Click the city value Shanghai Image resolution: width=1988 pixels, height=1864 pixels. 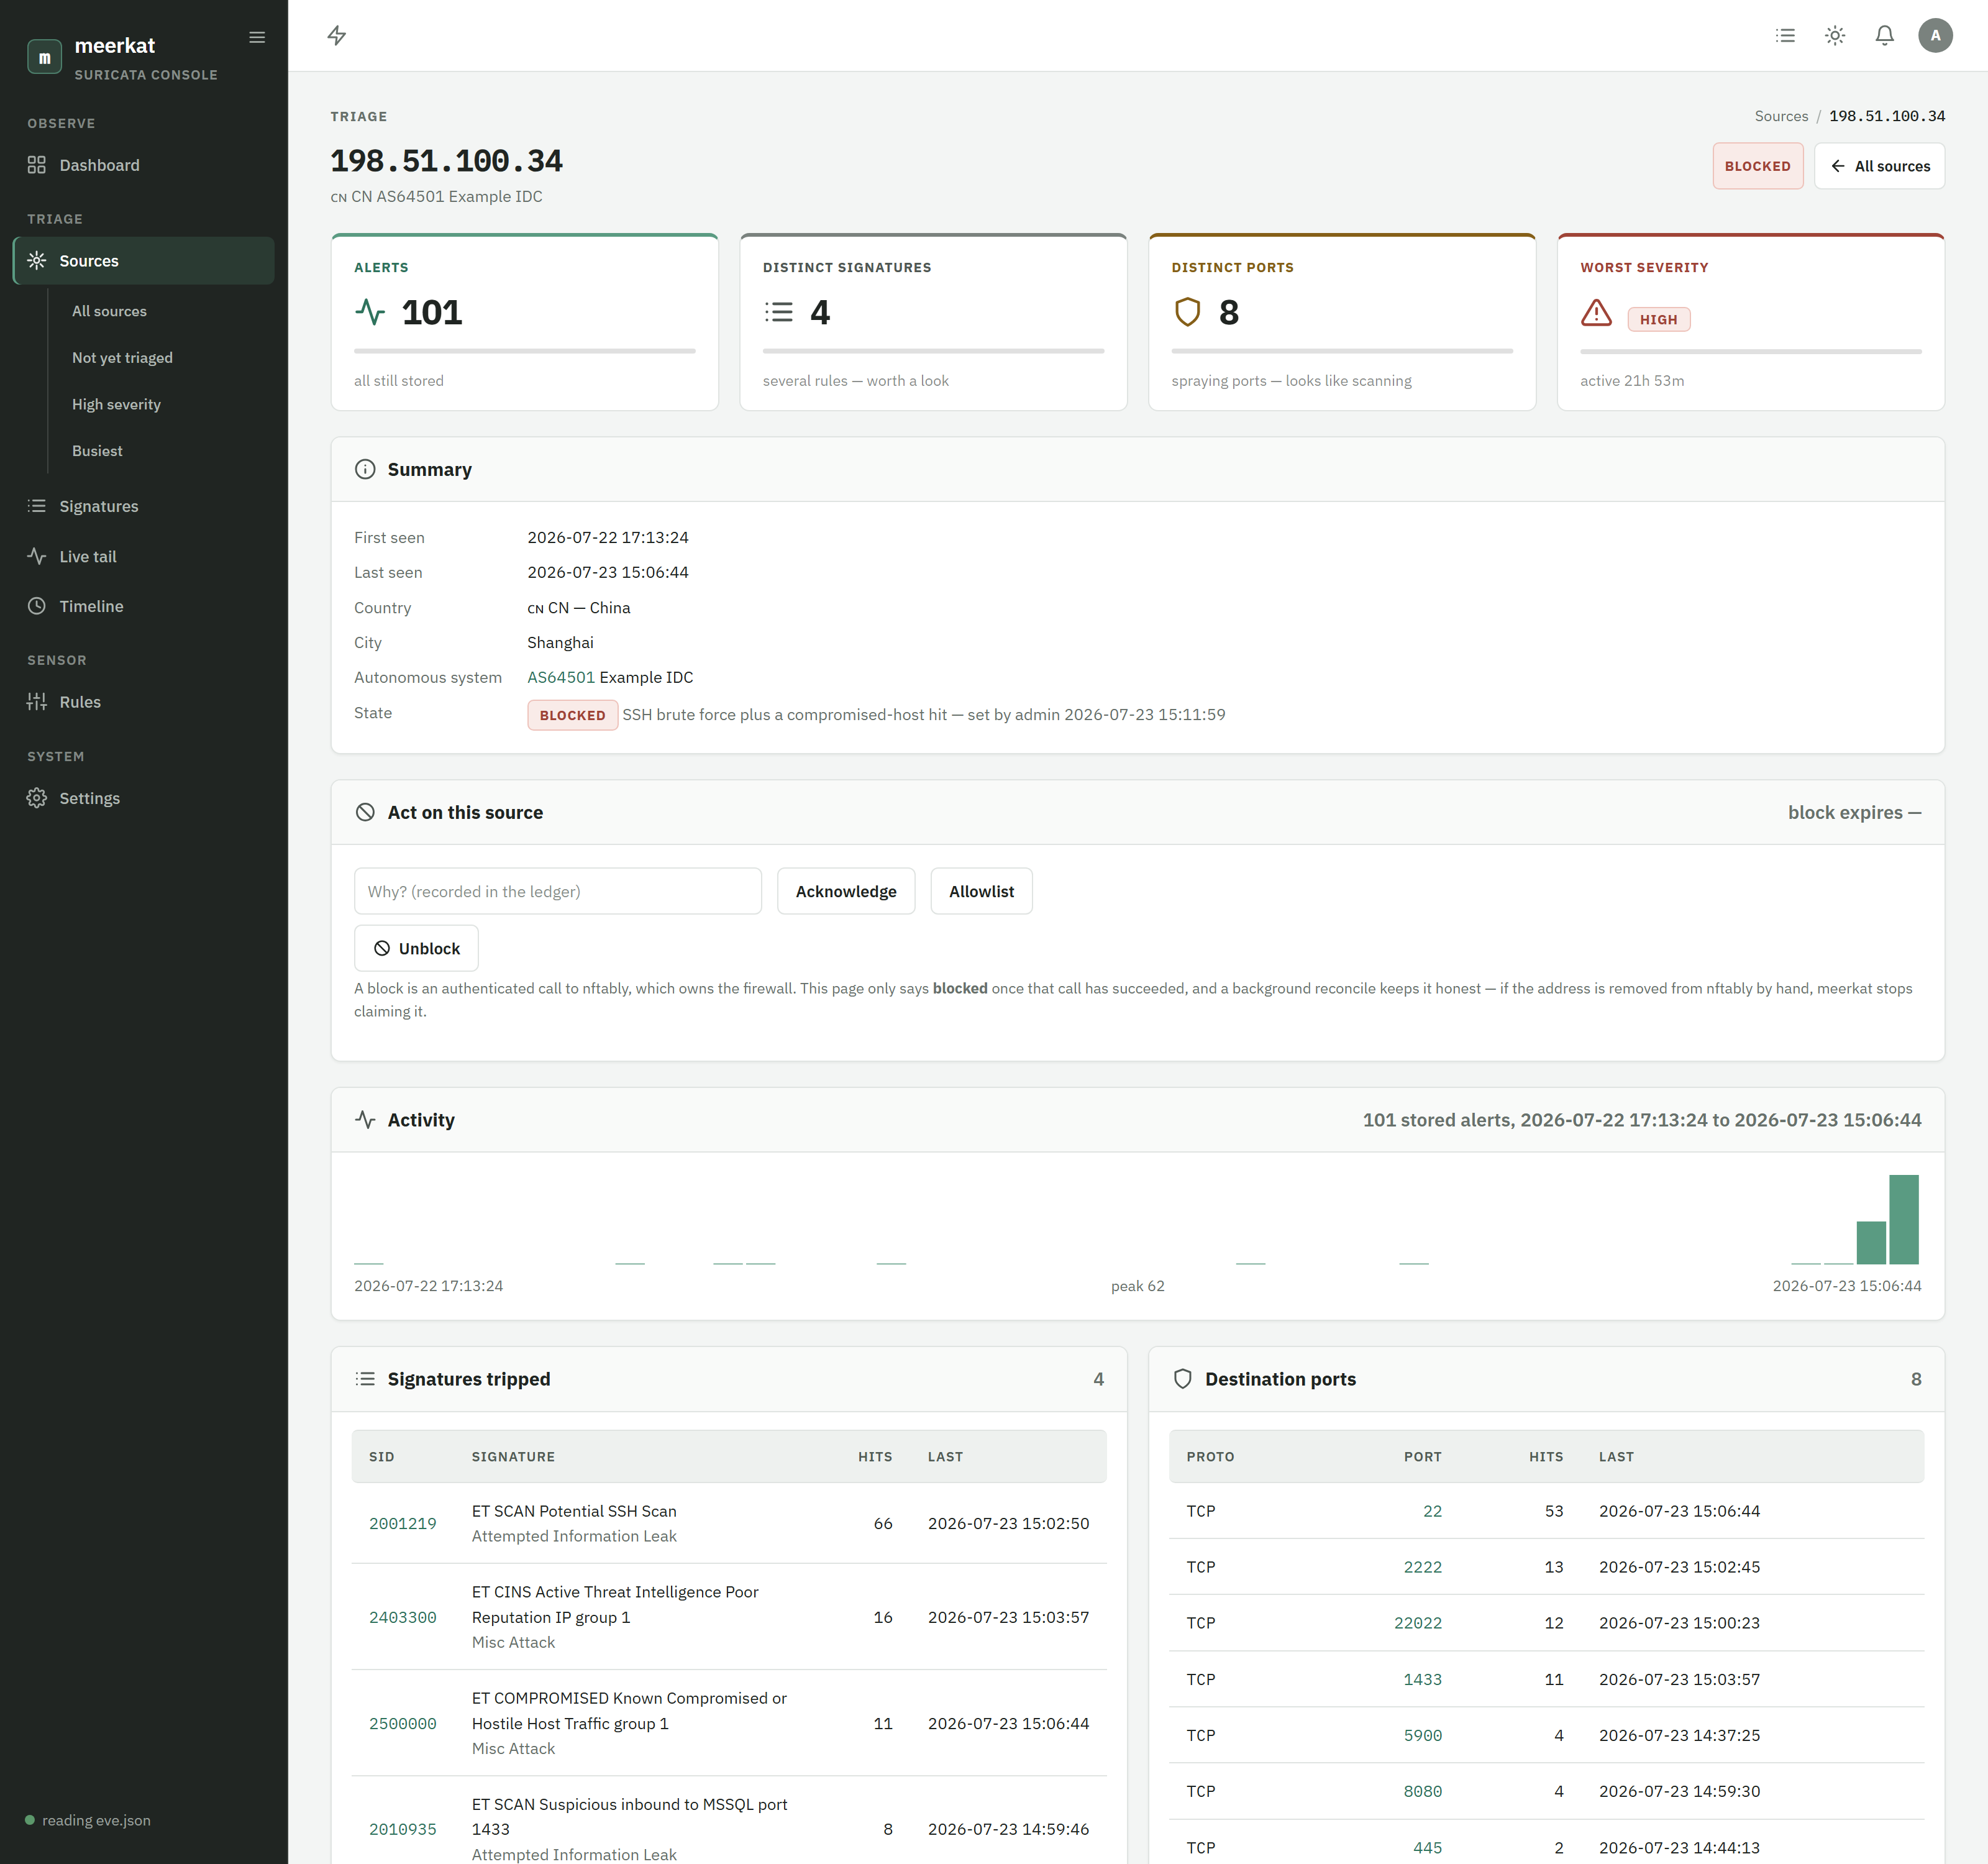[560, 642]
